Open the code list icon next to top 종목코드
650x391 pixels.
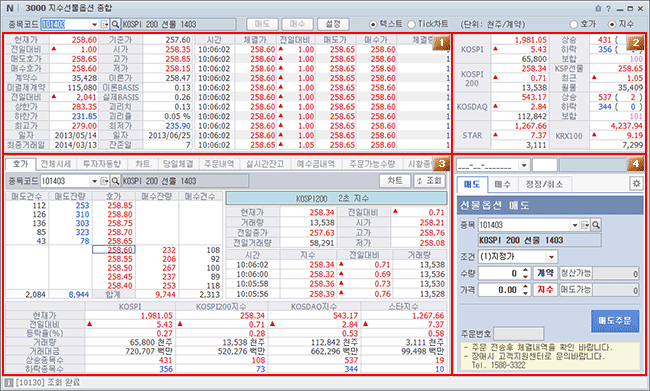tap(105, 24)
